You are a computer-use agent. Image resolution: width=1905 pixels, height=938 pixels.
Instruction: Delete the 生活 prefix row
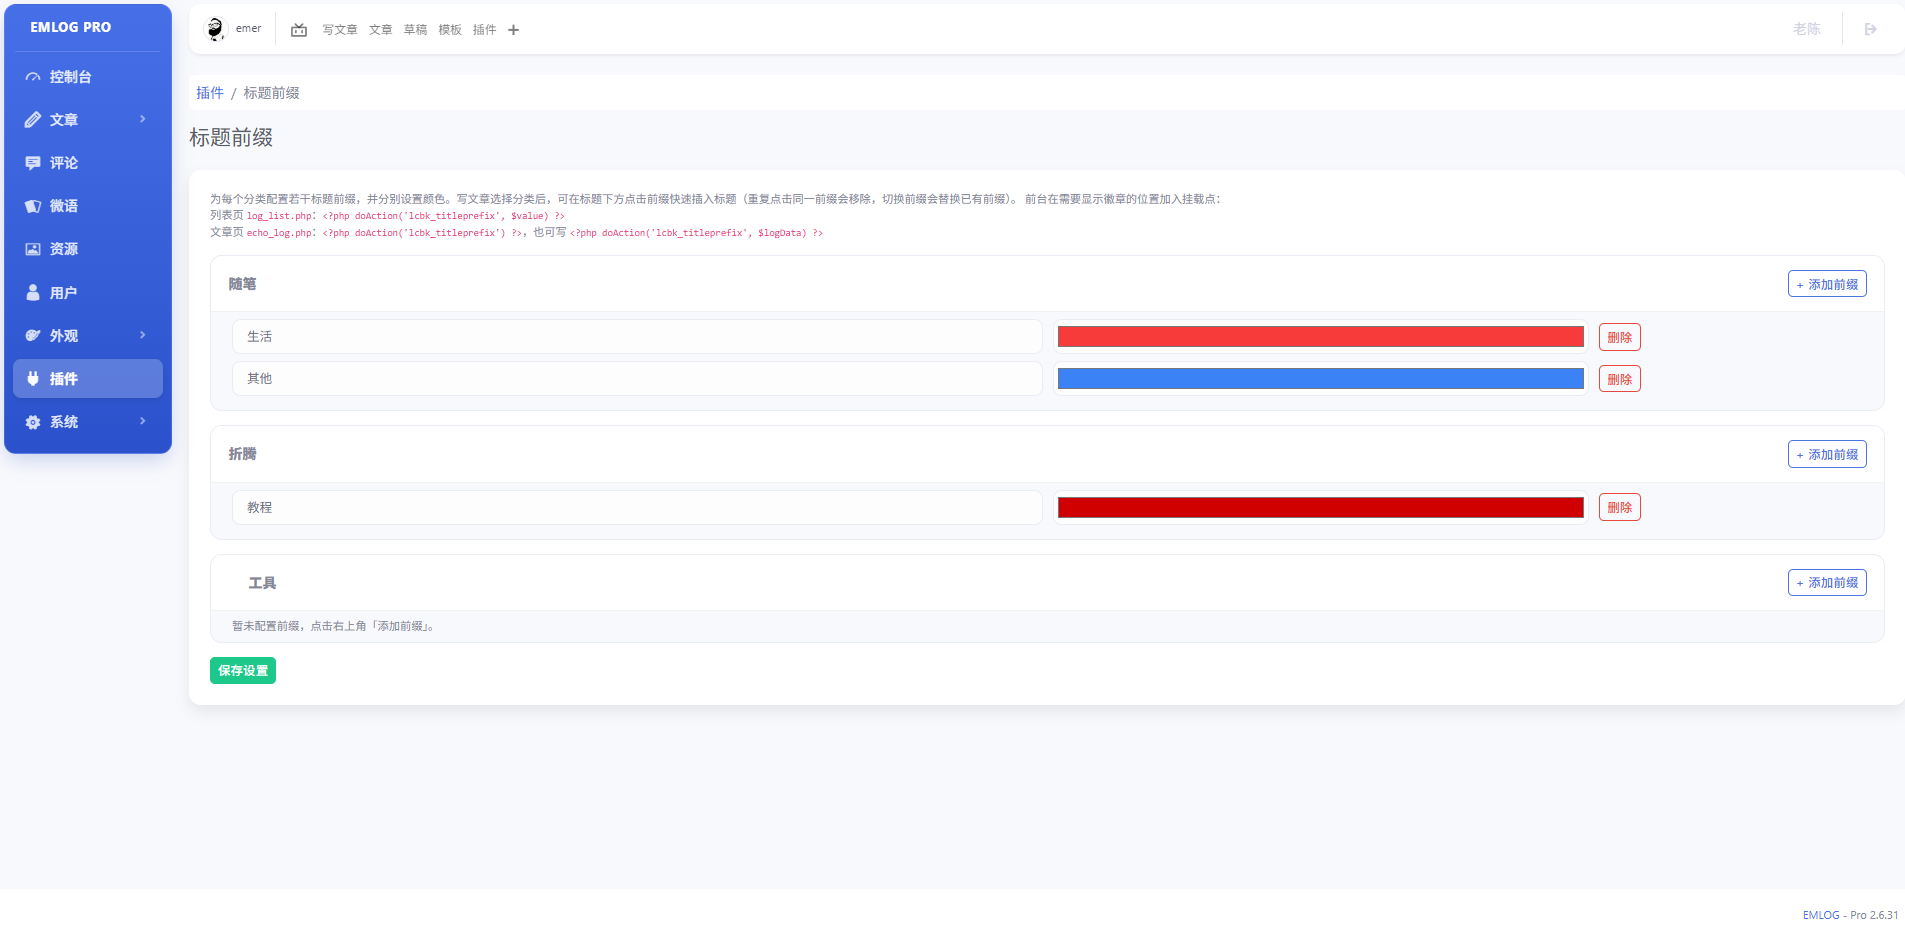click(1619, 337)
